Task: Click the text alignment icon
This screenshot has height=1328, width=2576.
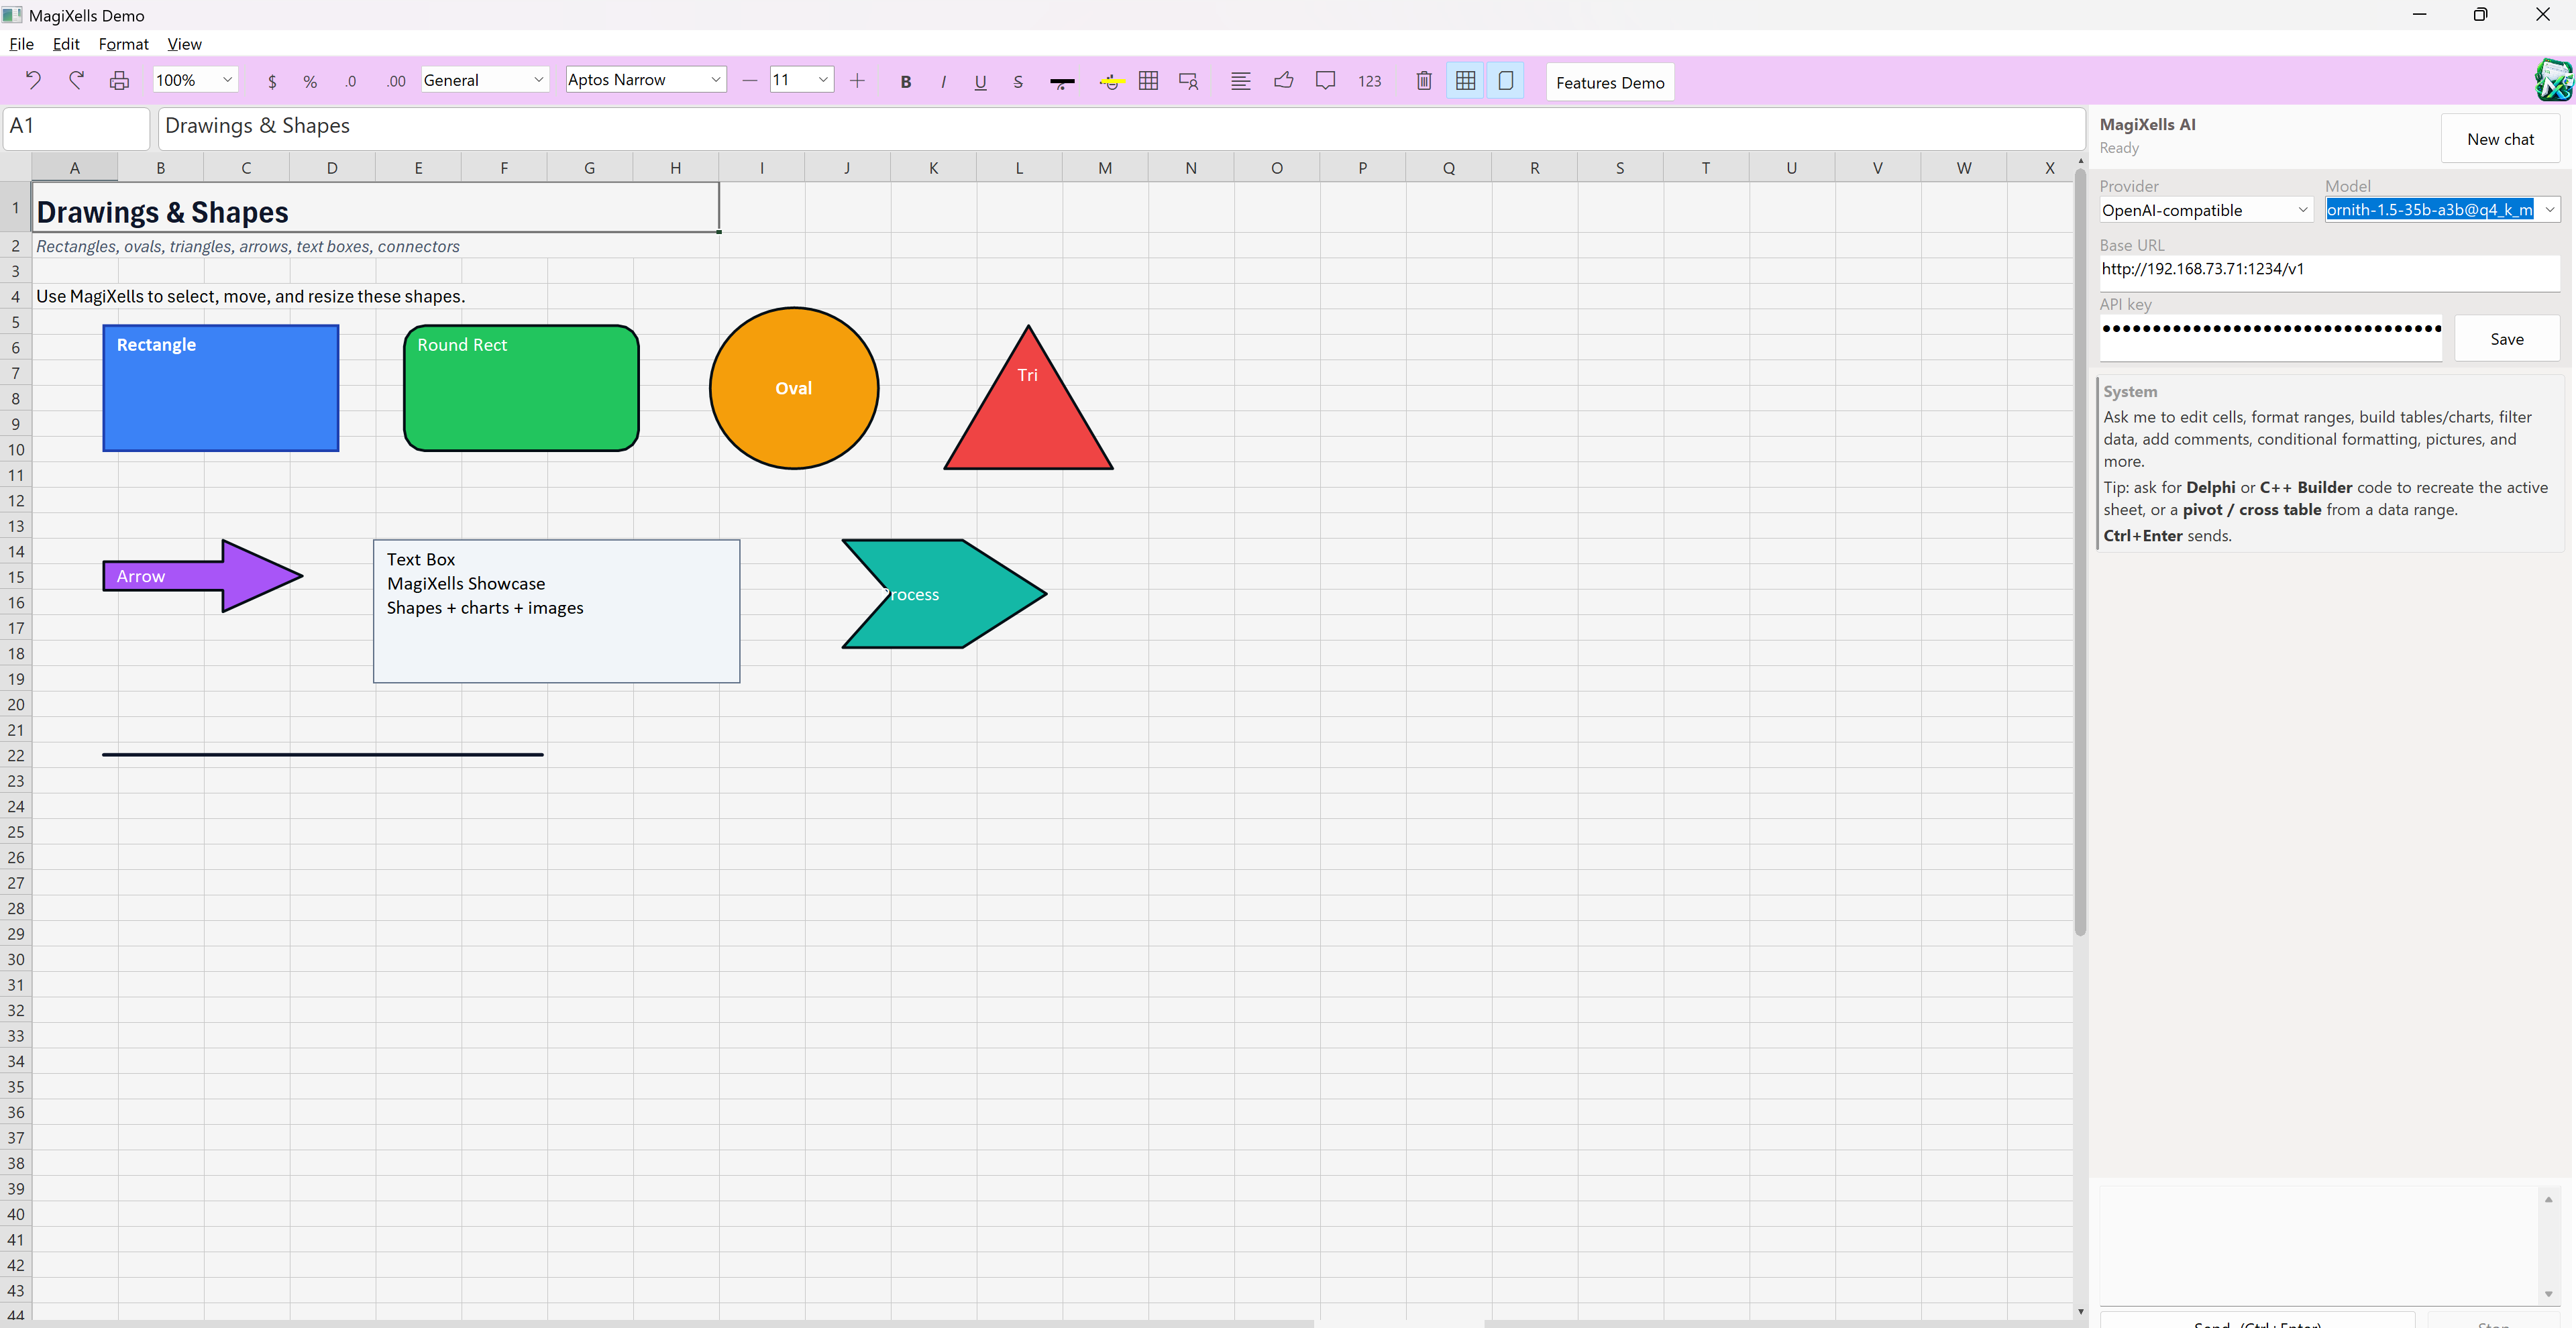Action: [x=1240, y=81]
